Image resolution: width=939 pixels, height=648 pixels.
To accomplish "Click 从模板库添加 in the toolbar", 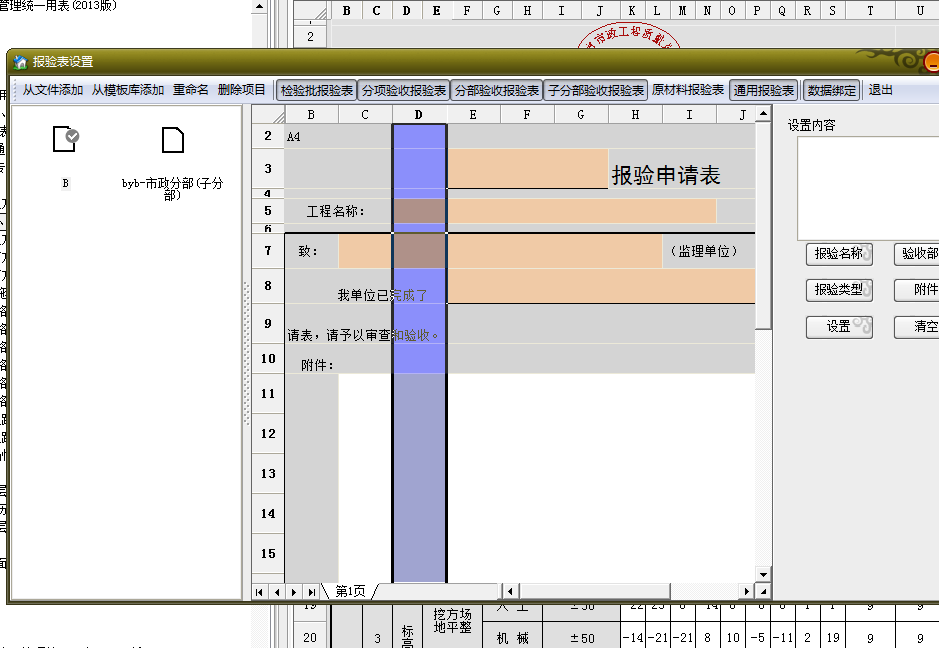I will (x=128, y=90).
